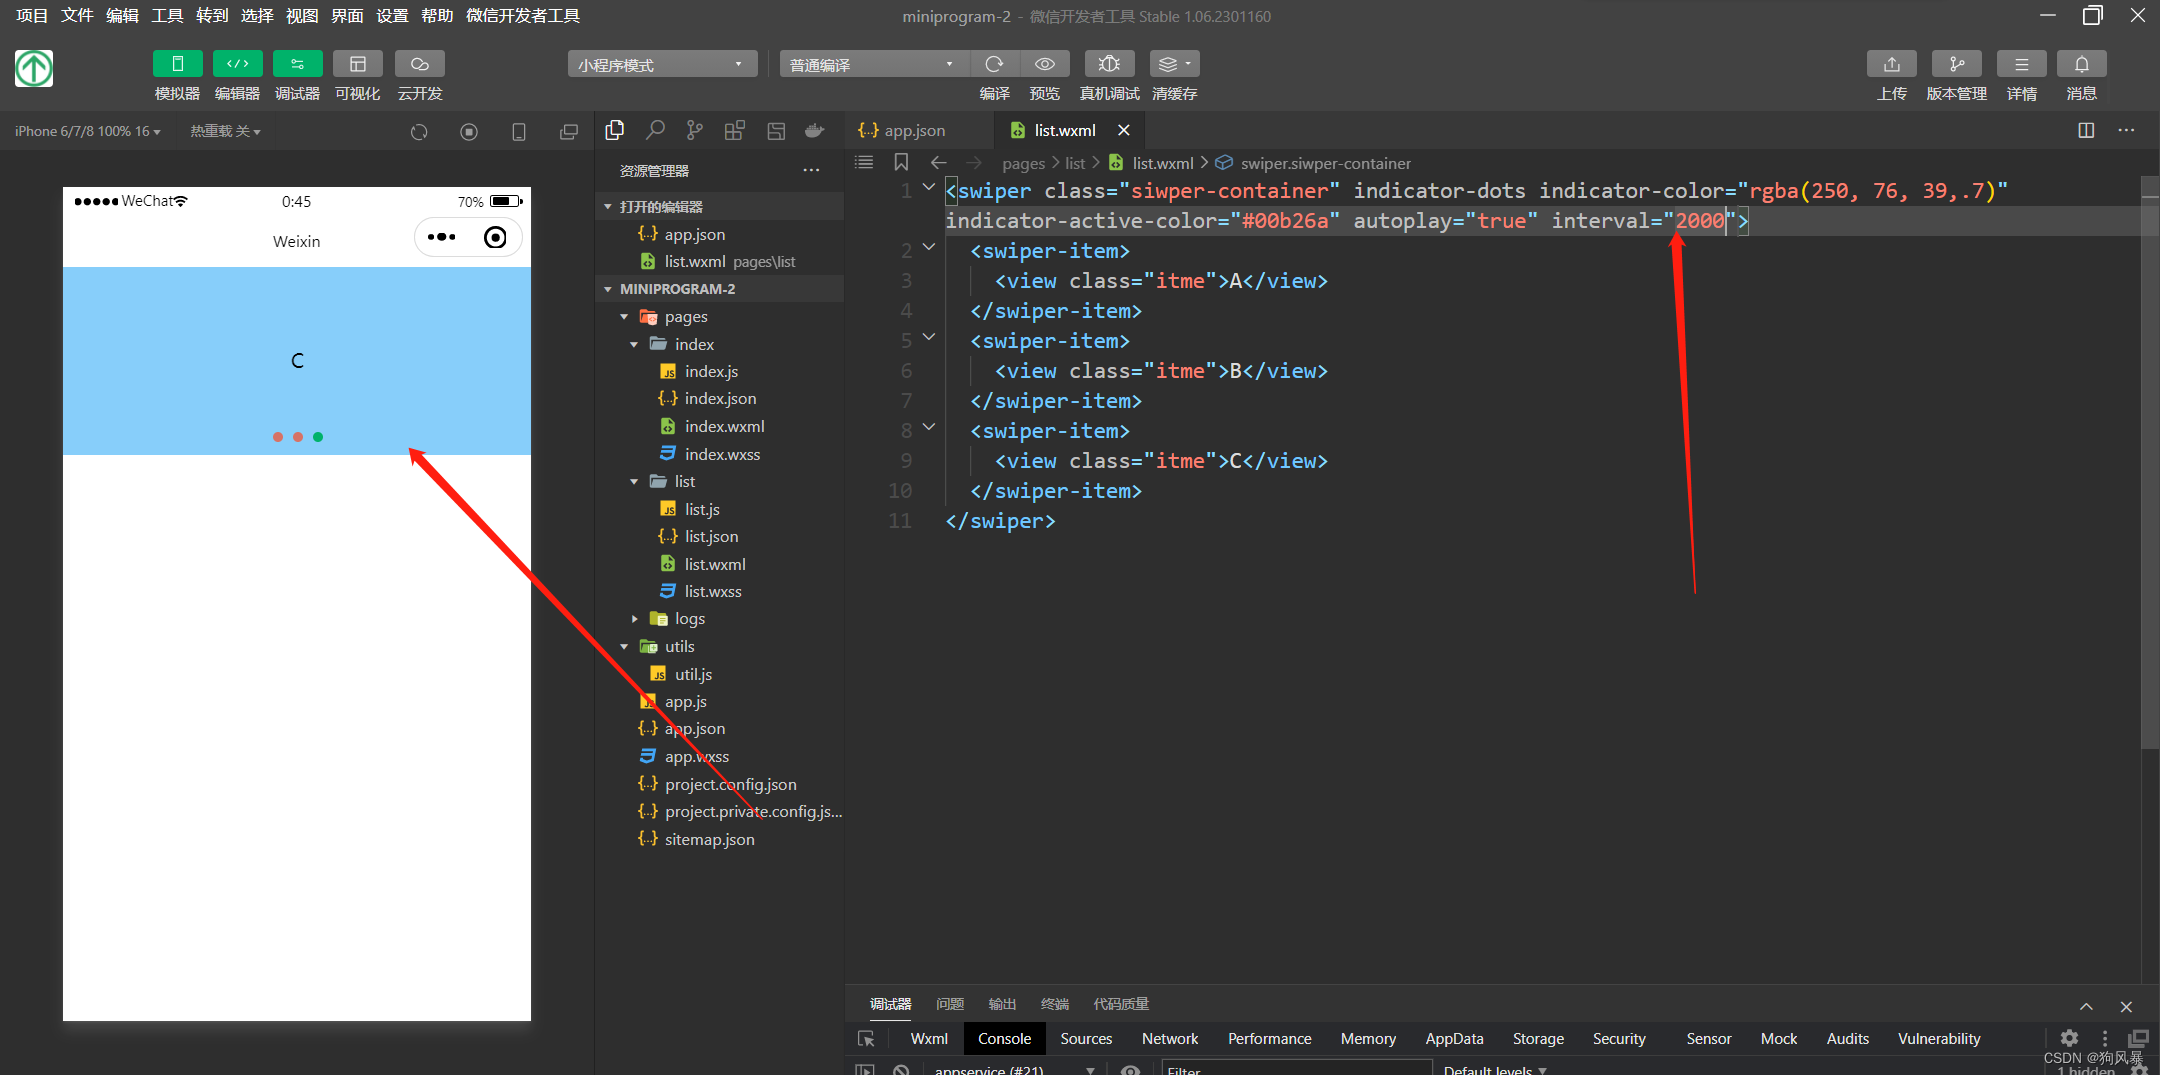Click the devtools element inspector icon
The width and height of the screenshot is (2160, 1075).
866,1039
